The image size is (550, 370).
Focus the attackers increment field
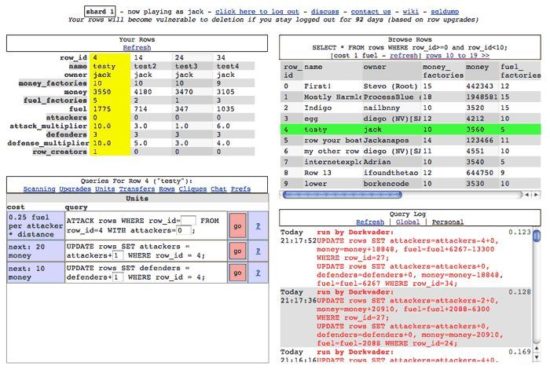[x=118, y=256]
